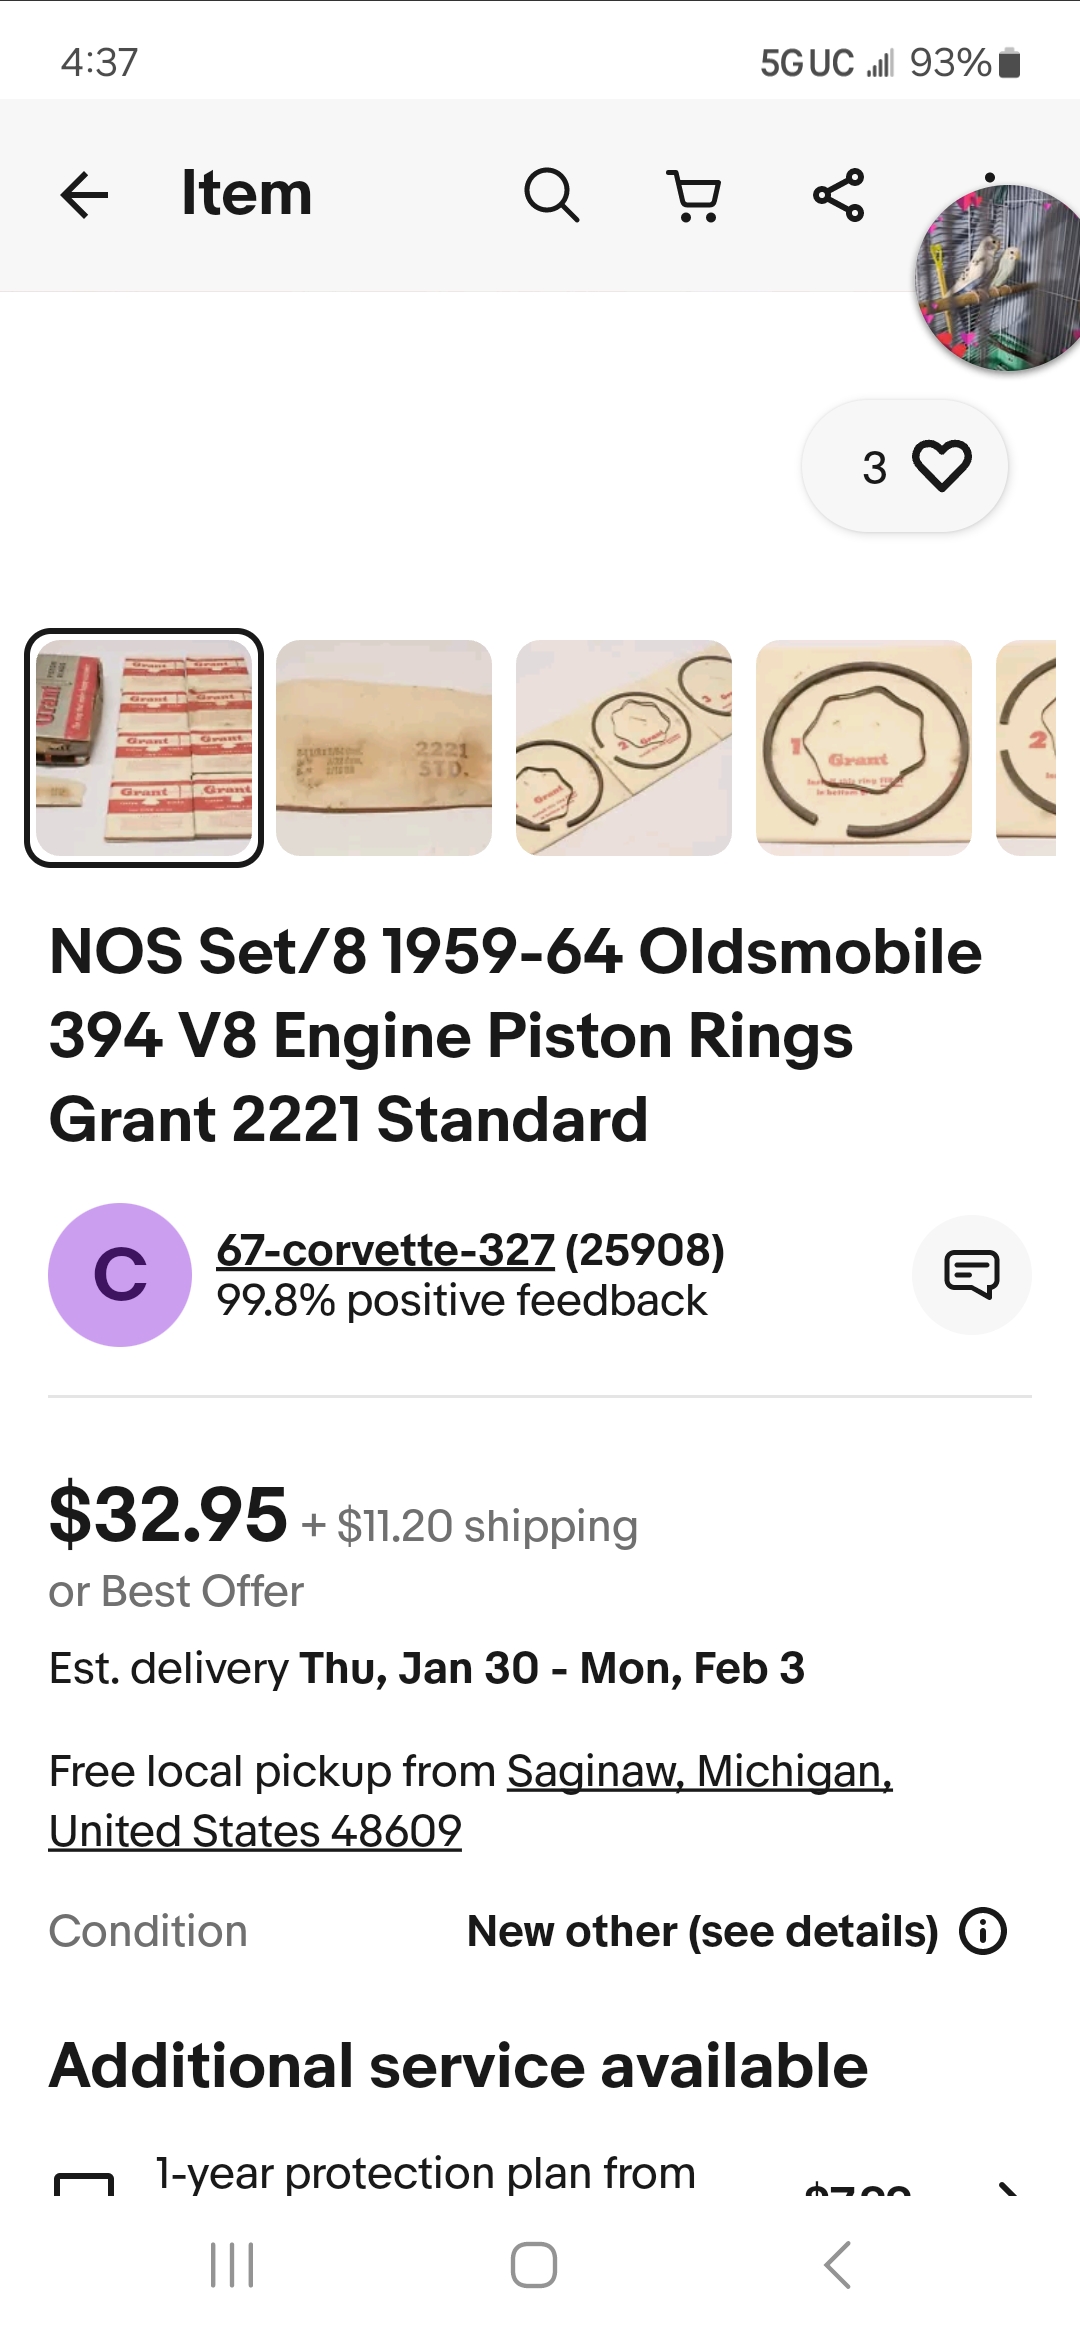Tap the back arrow icon

tap(84, 194)
